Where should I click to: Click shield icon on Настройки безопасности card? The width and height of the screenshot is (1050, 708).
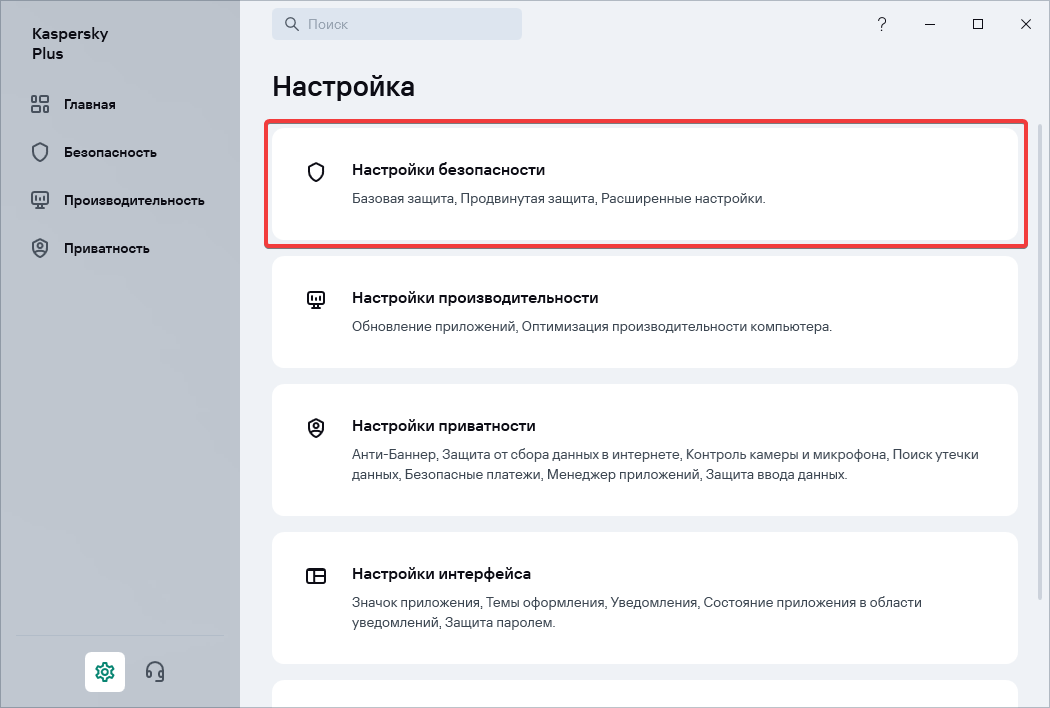click(x=316, y=172)
